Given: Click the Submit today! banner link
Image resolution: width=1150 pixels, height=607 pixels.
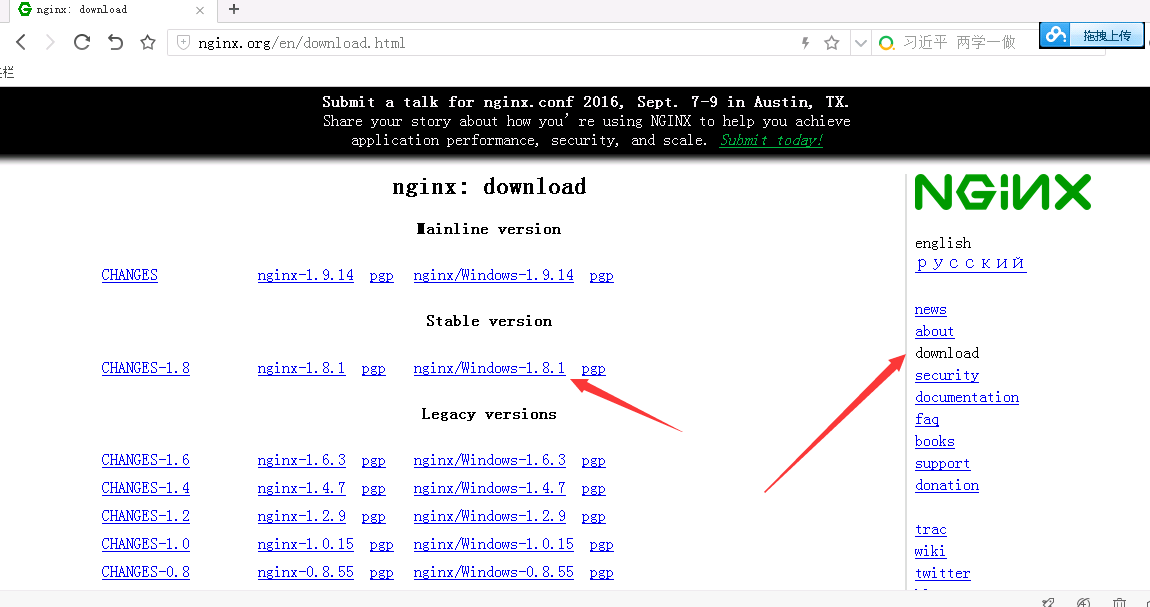Looking at the screenshot, I should click(x=771, y=140).
